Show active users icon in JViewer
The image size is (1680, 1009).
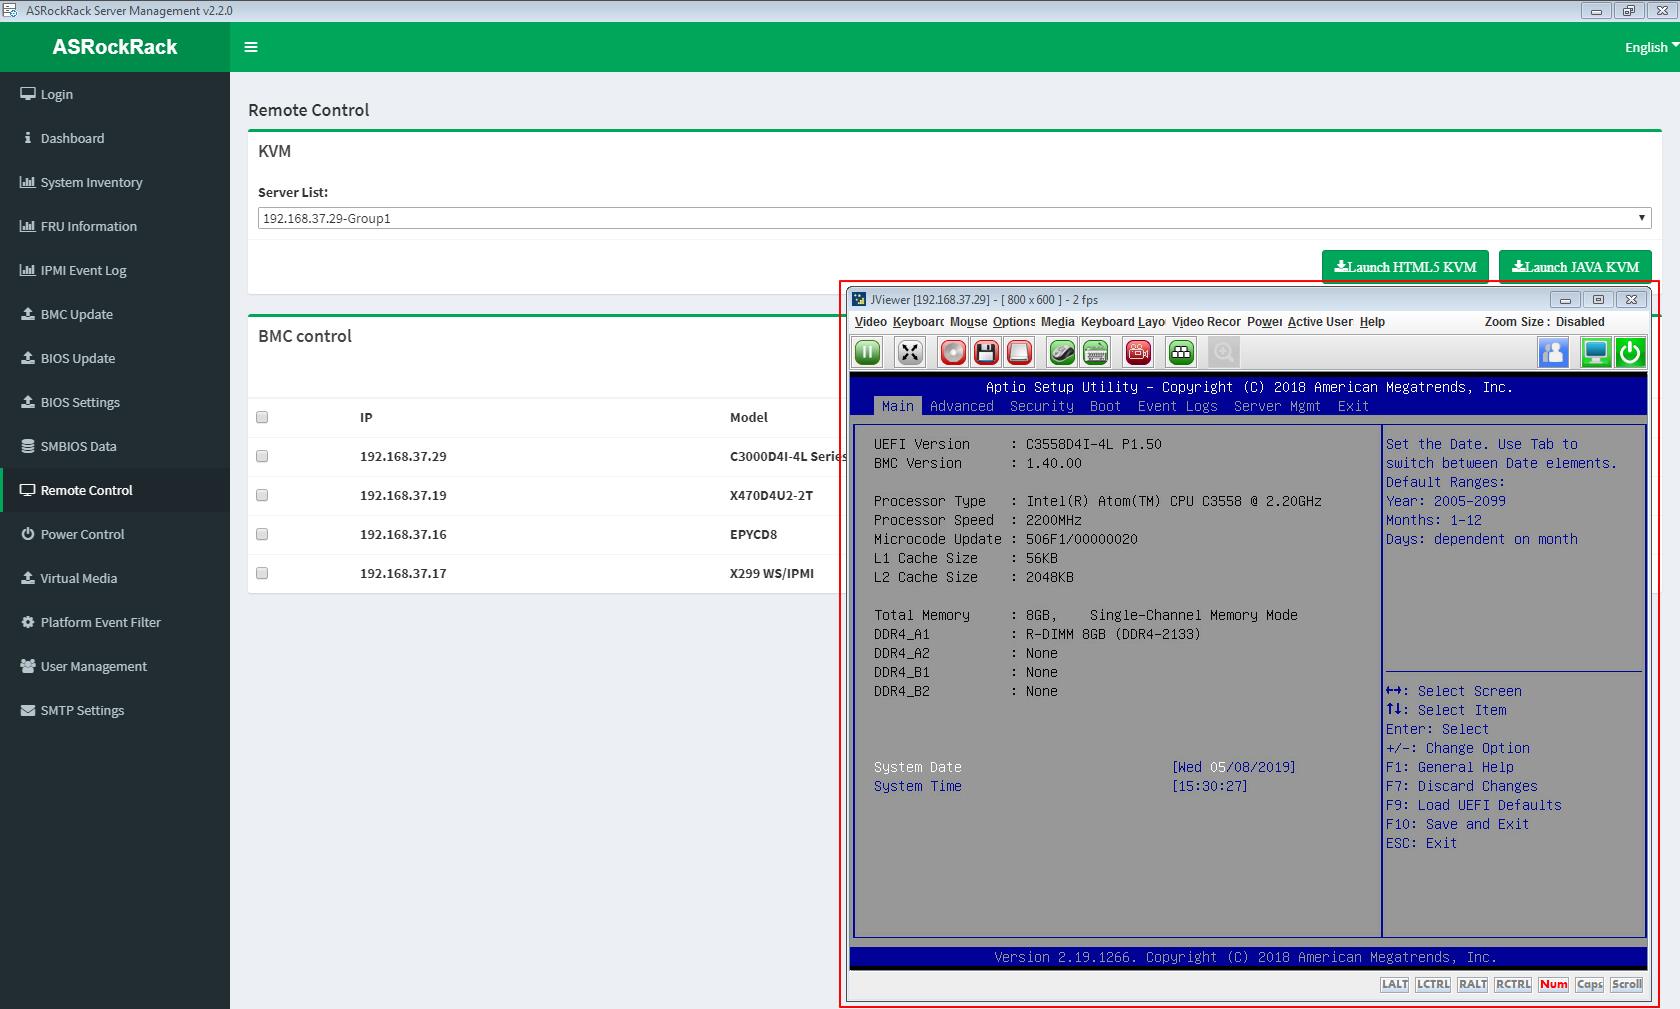tap(1553, 352)
